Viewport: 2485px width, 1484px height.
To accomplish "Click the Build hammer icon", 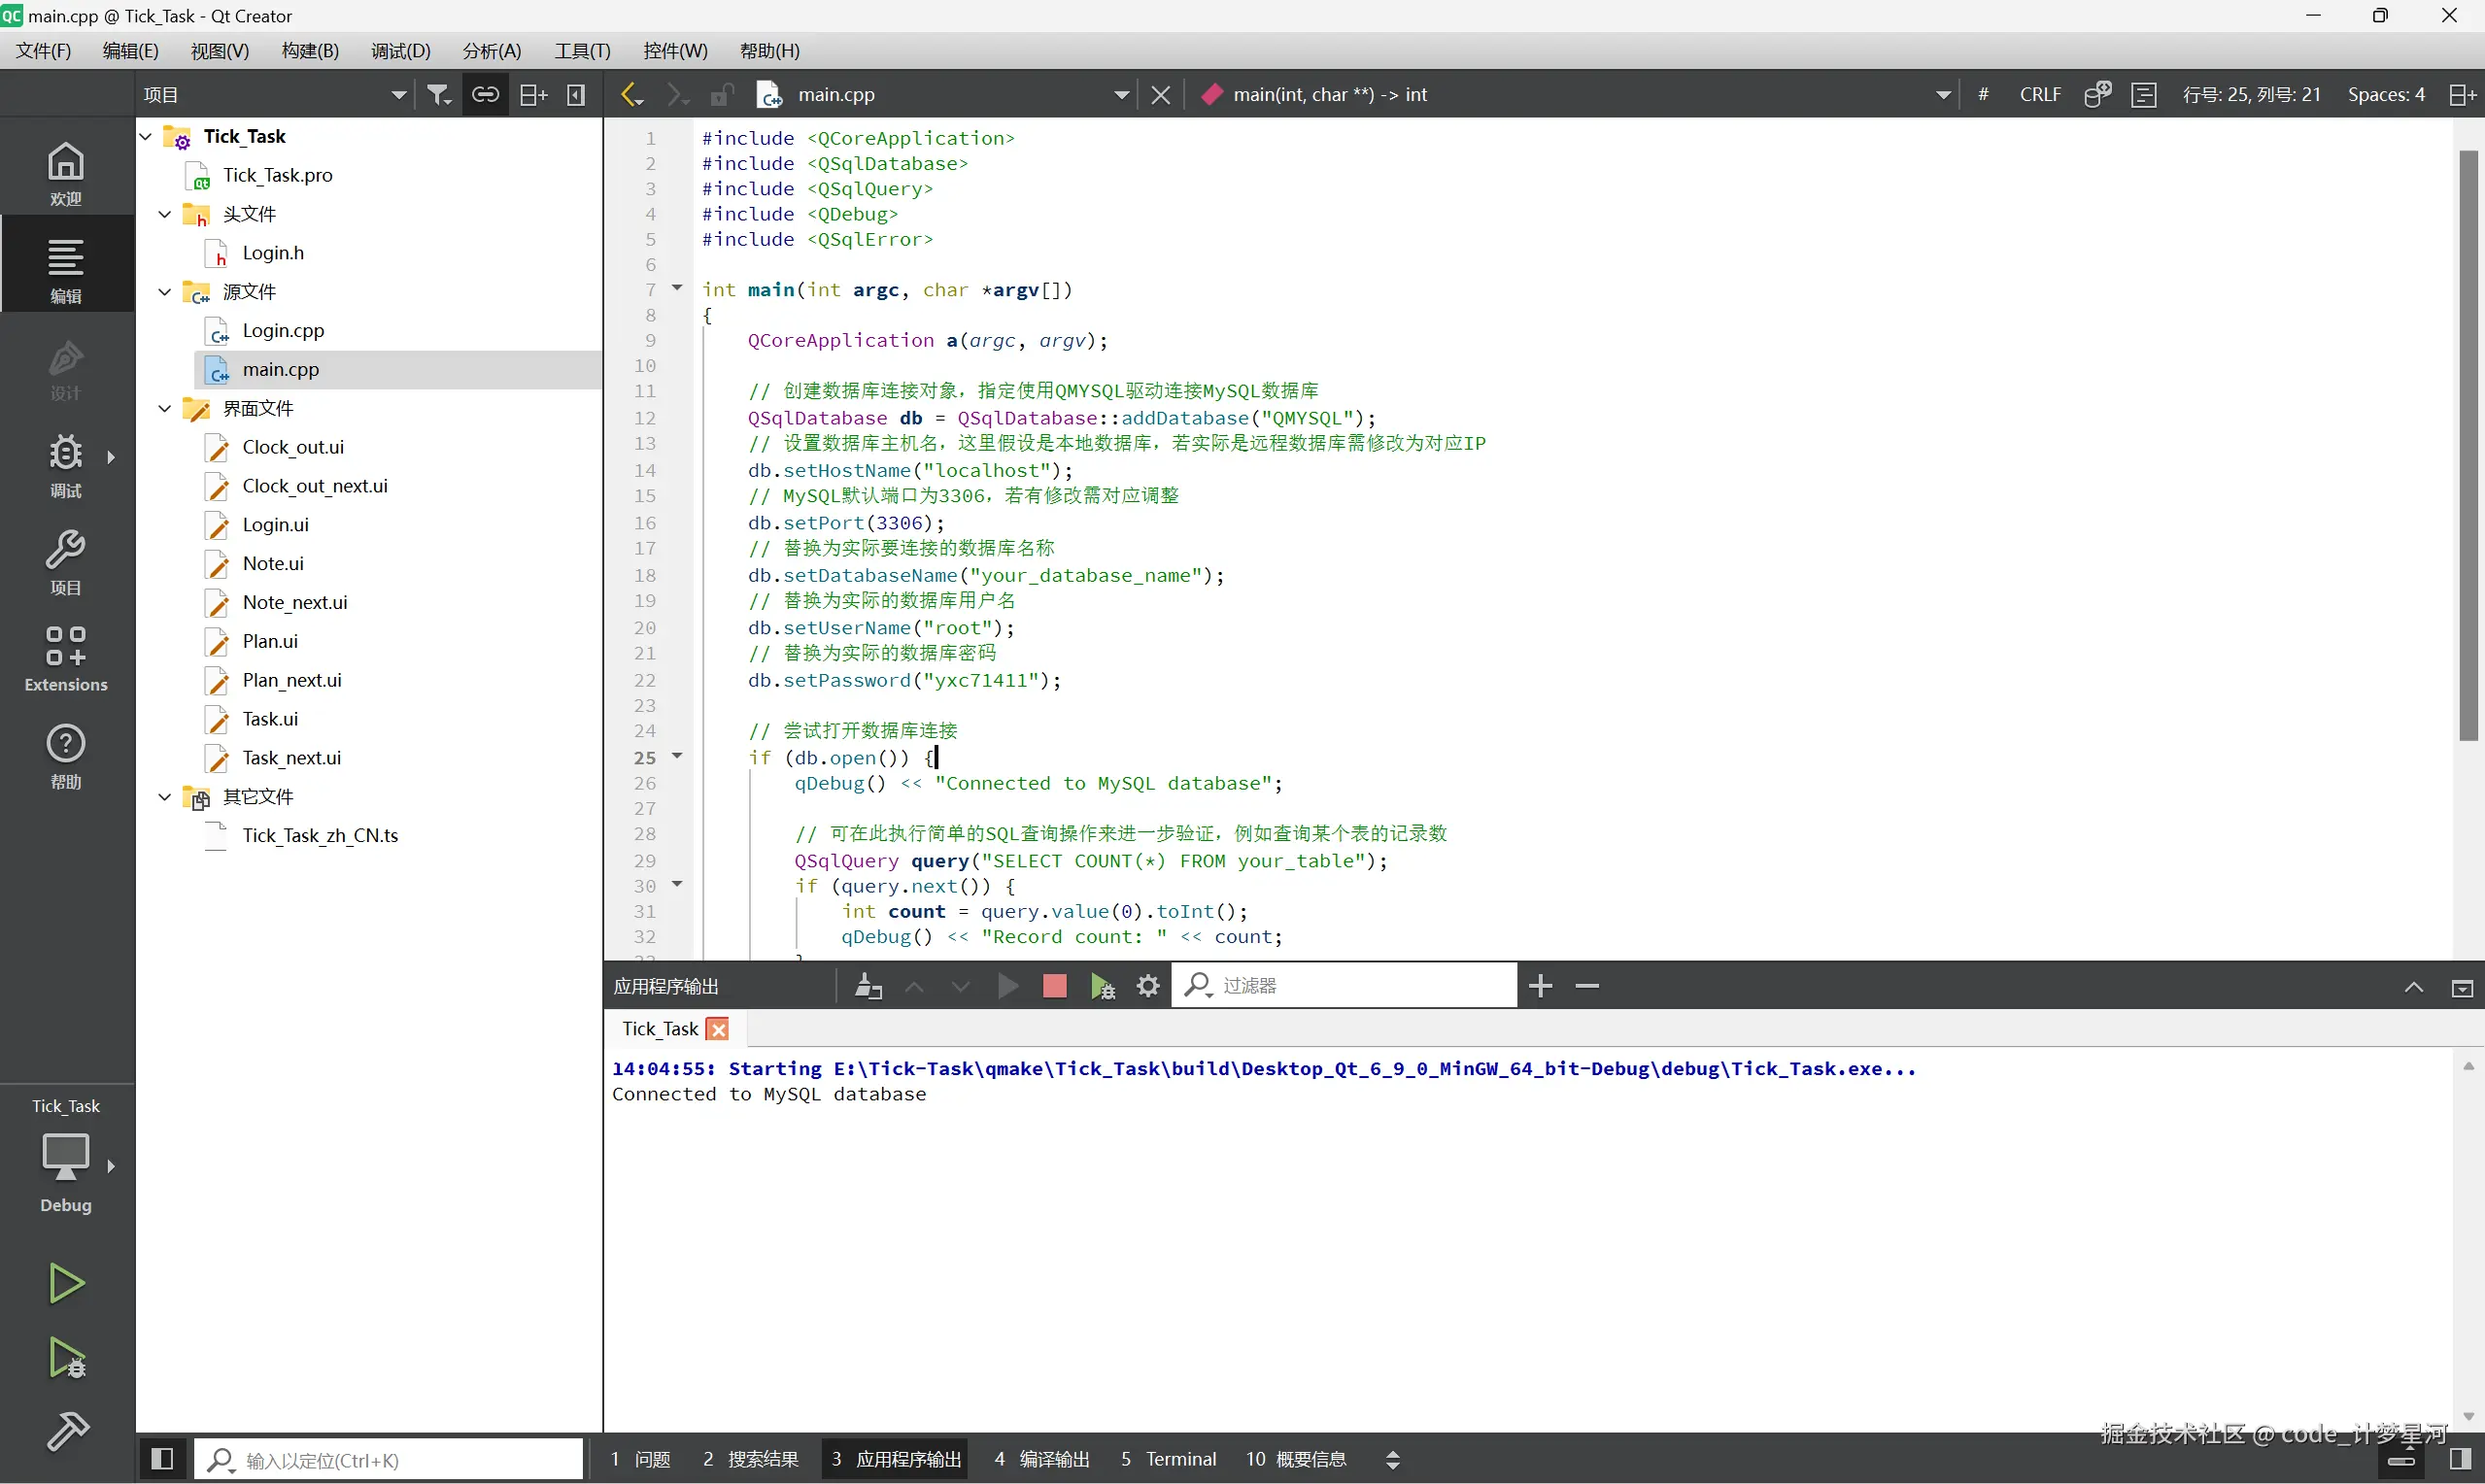I will pyautogui.click(x=66, y=1430).
